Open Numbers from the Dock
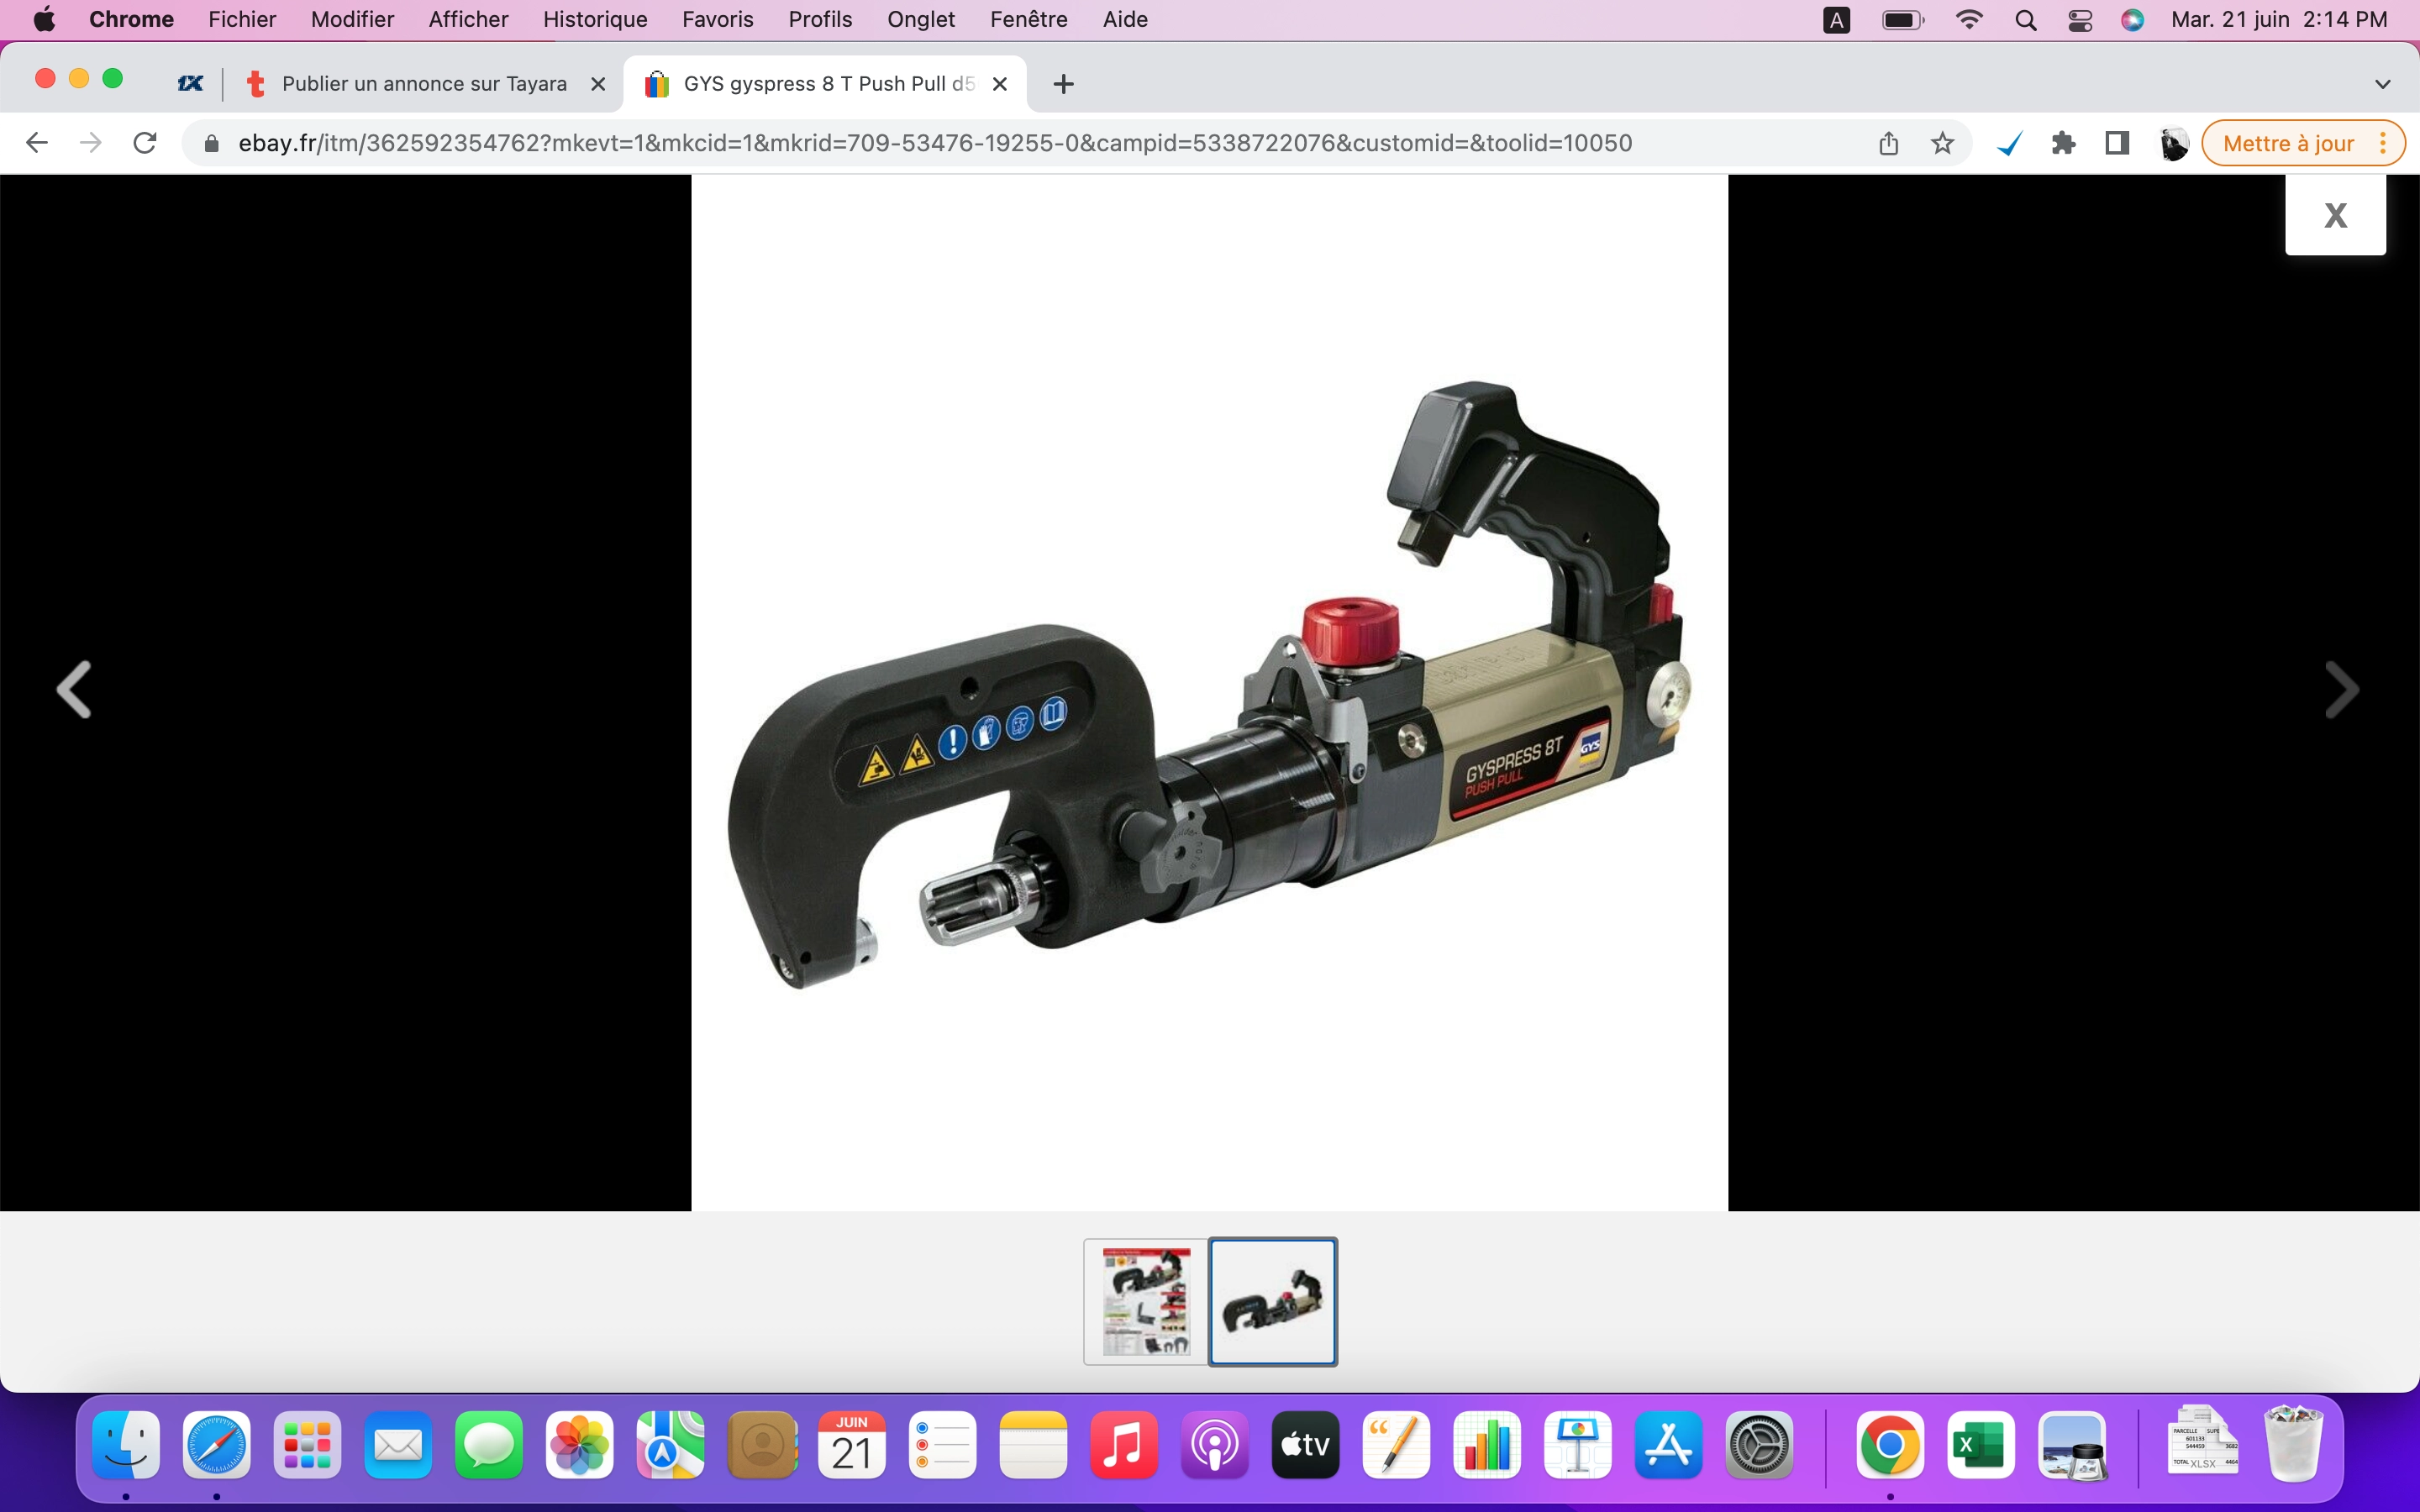This screenshot has height=1512, width=2420. (1487, 1444)
